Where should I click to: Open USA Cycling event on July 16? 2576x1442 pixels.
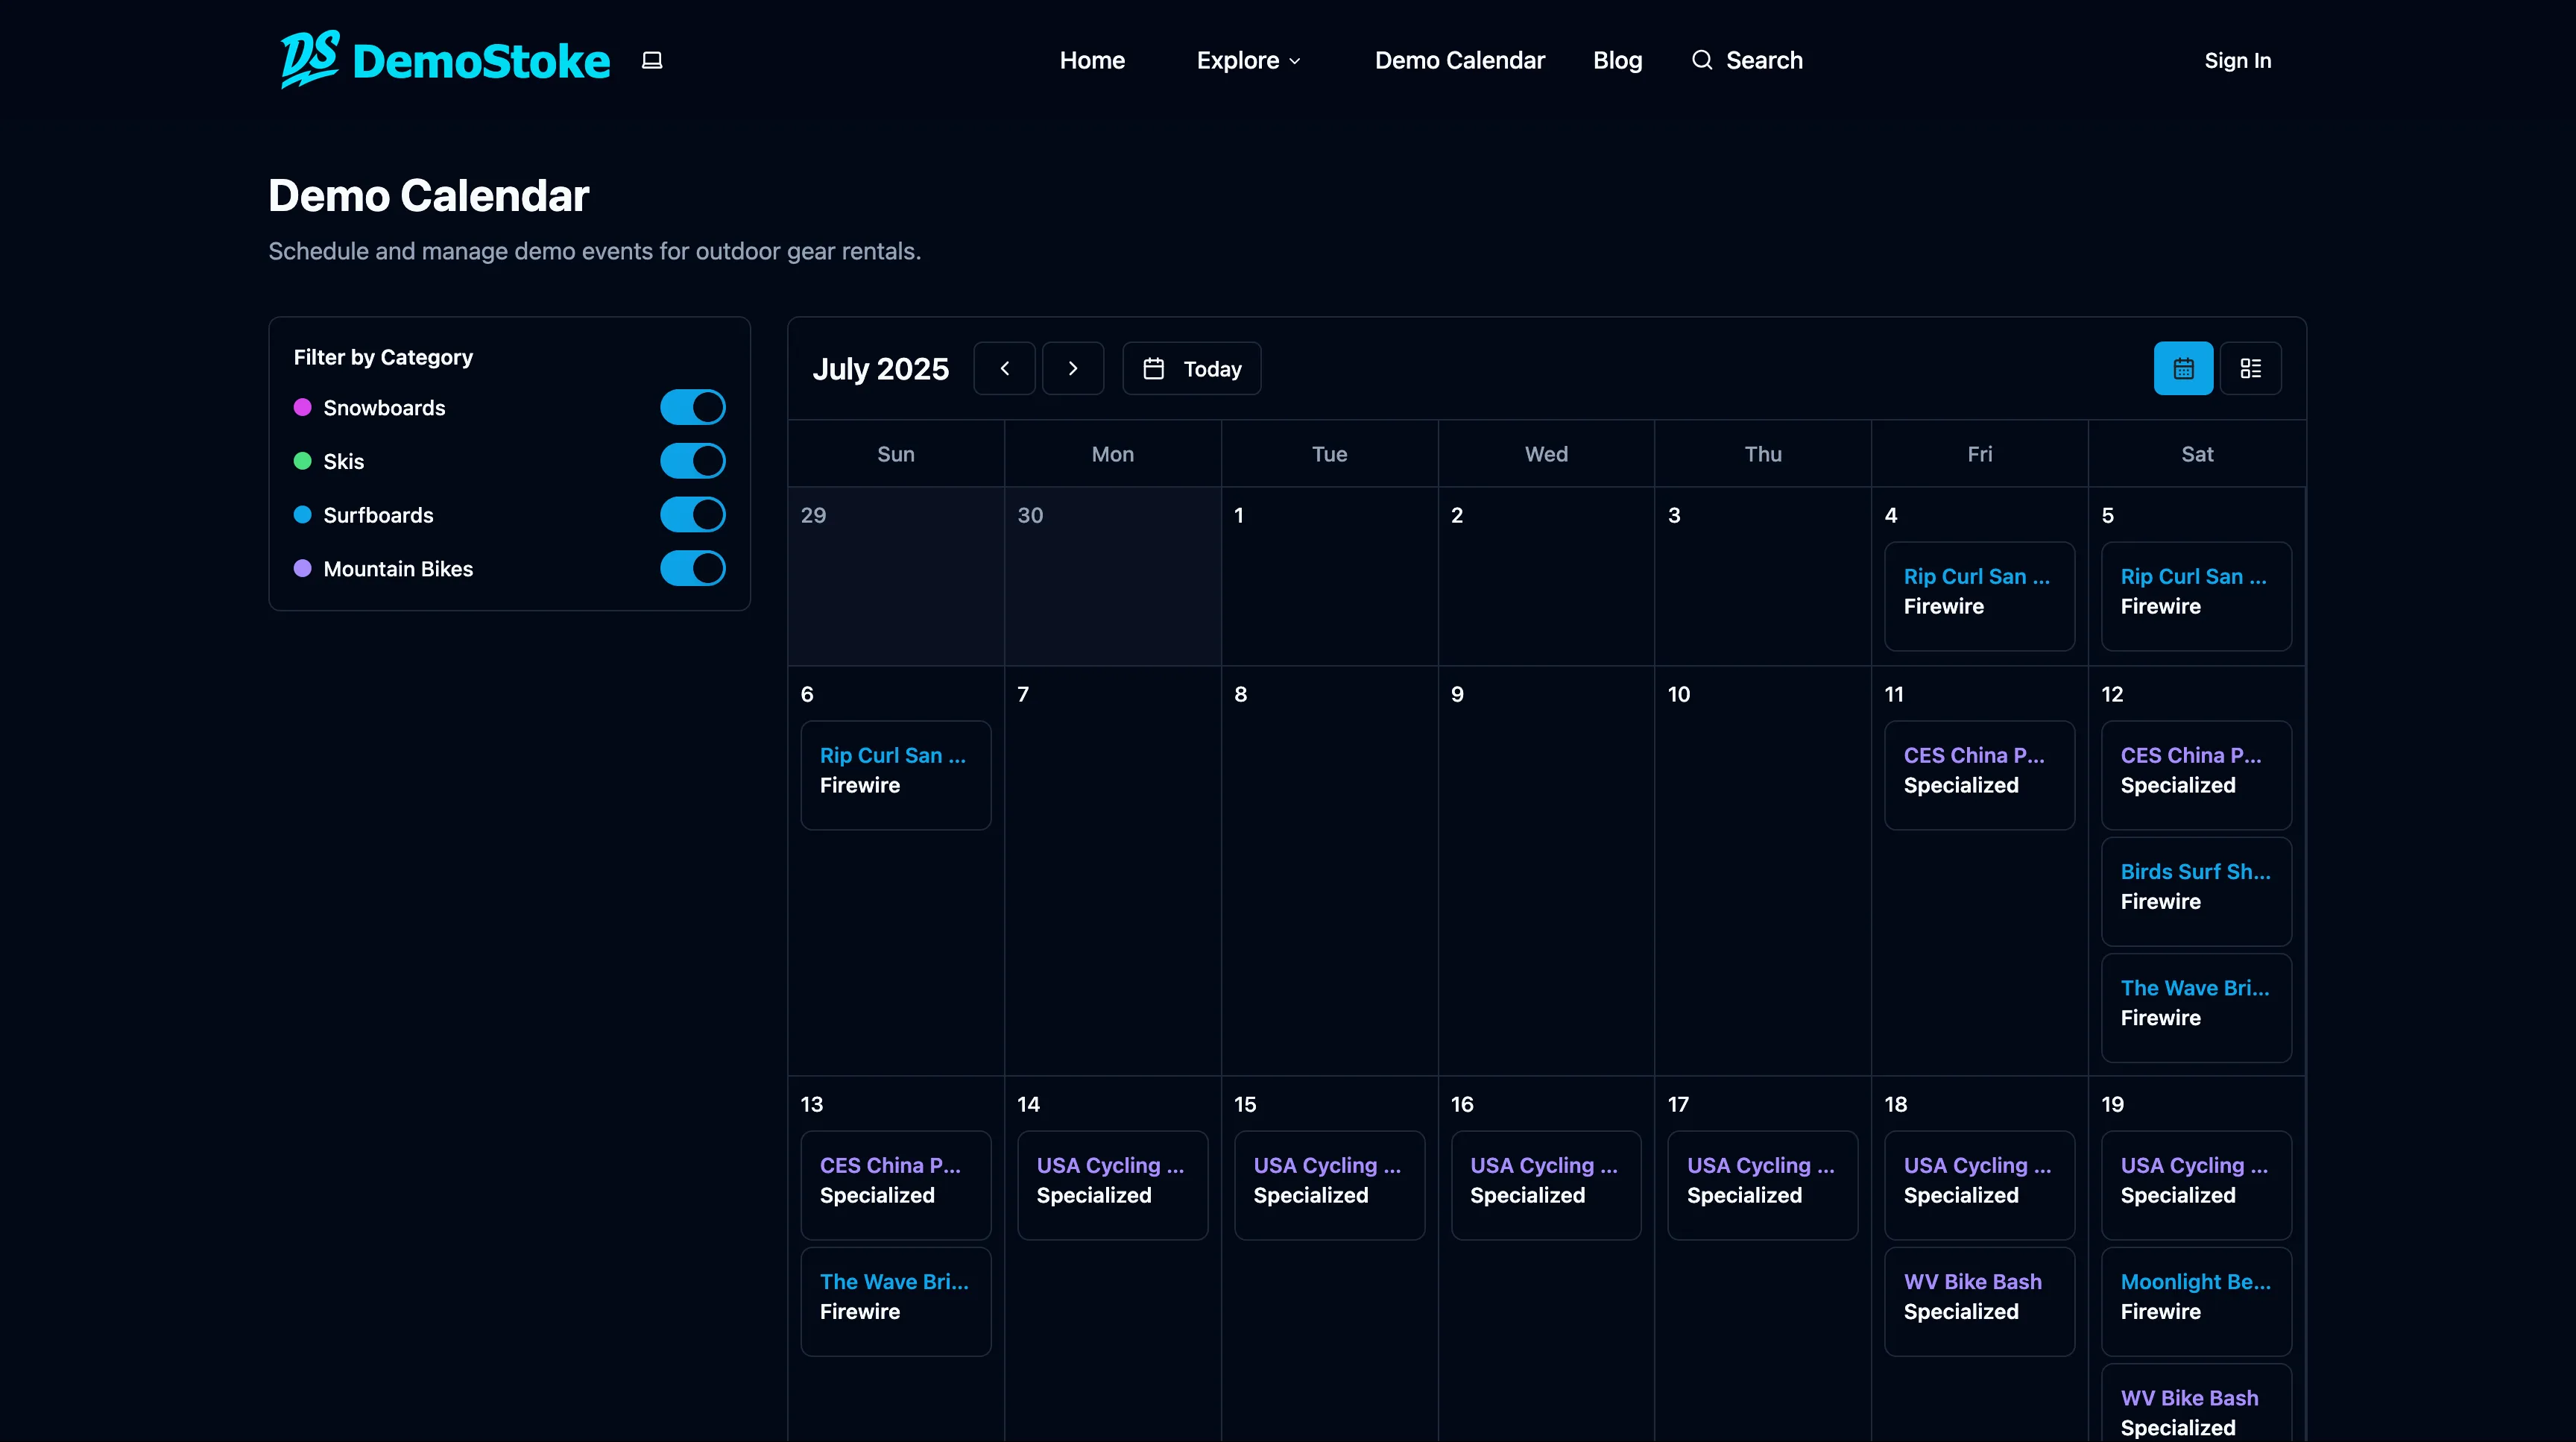coord(1546,1185)
